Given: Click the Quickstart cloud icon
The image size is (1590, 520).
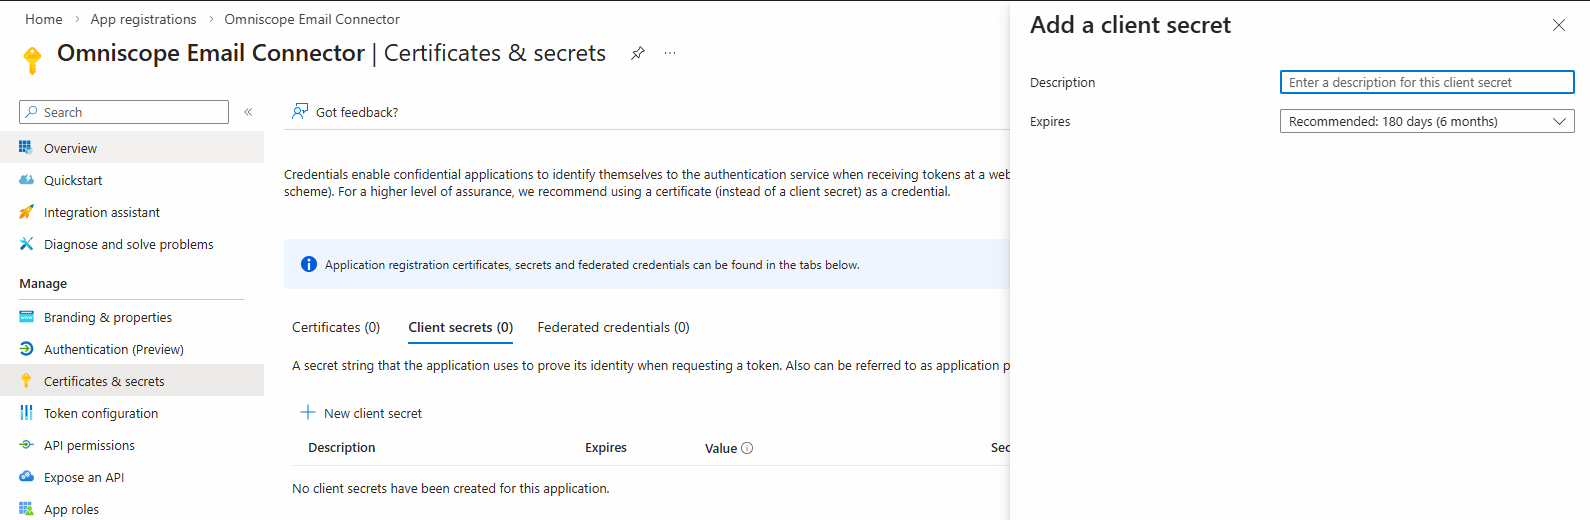Looking at the screenshot, I should [26, 180].
